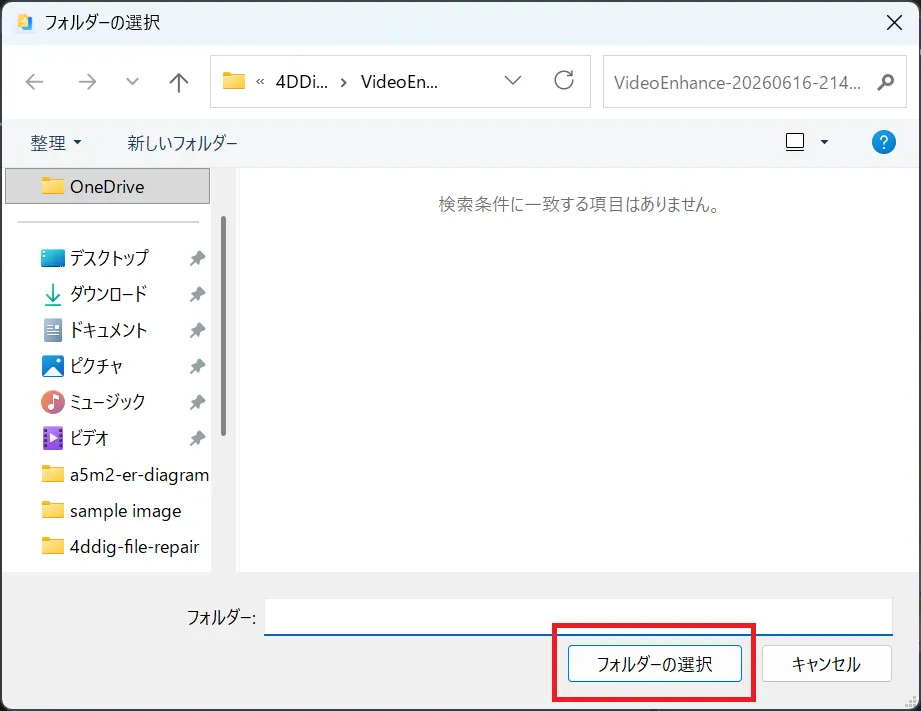921x711 pixels.
Task: Click the pin icon beside ドキュメント
Action: [197, 330]
